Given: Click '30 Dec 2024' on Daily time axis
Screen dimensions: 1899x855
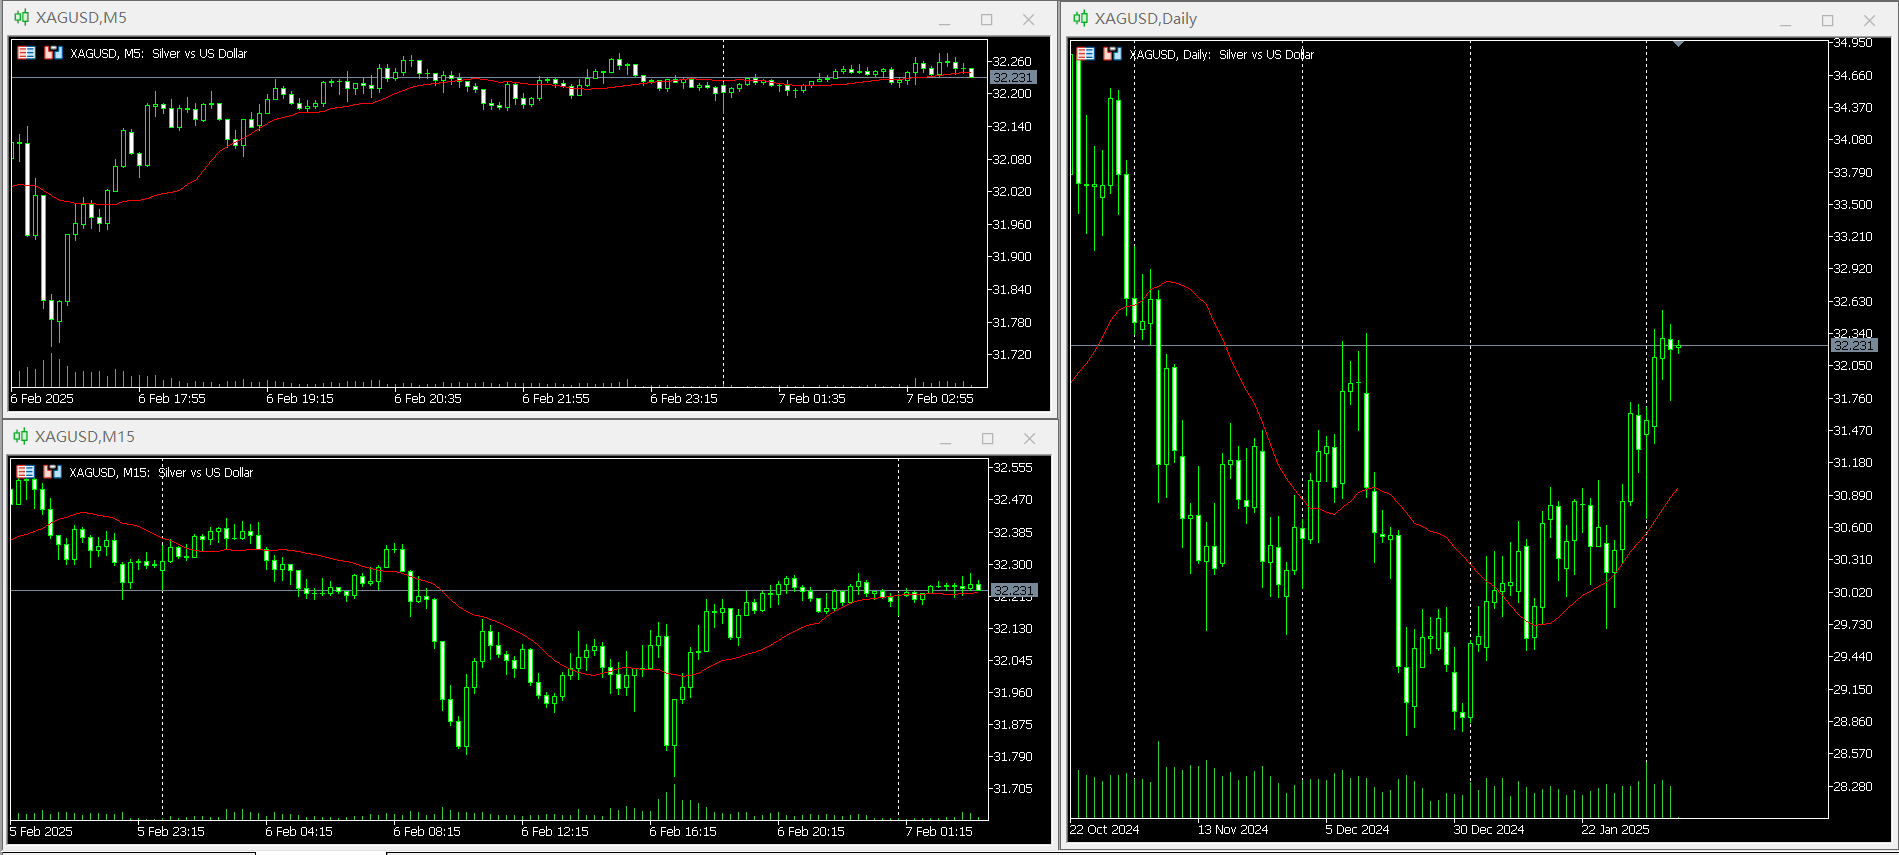Looking at the screenshot, I should tap(1489, 830).
